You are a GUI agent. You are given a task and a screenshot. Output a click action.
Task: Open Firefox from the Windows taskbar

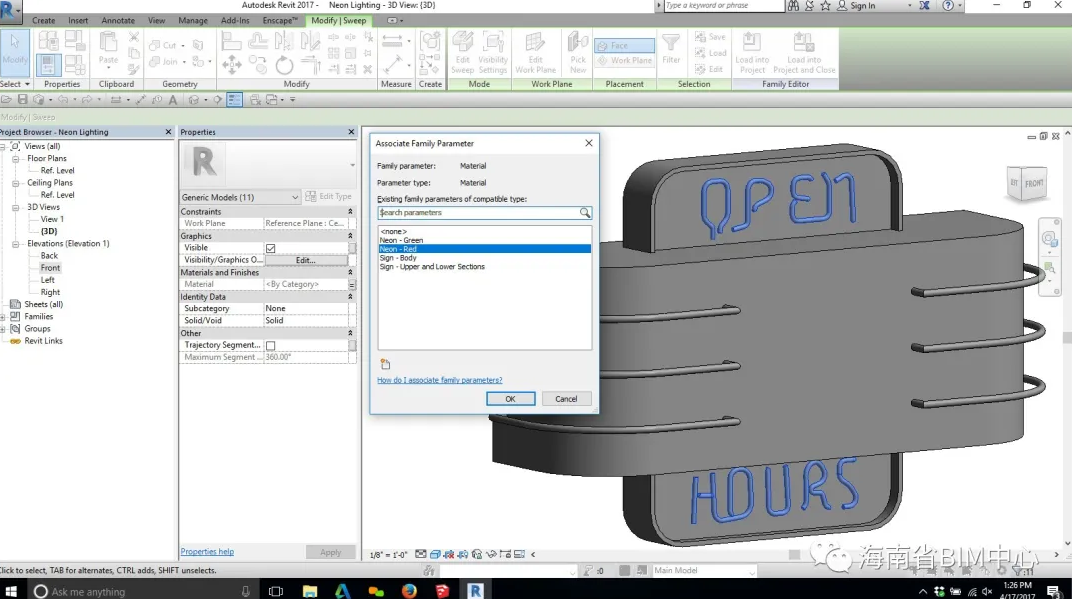409,590
